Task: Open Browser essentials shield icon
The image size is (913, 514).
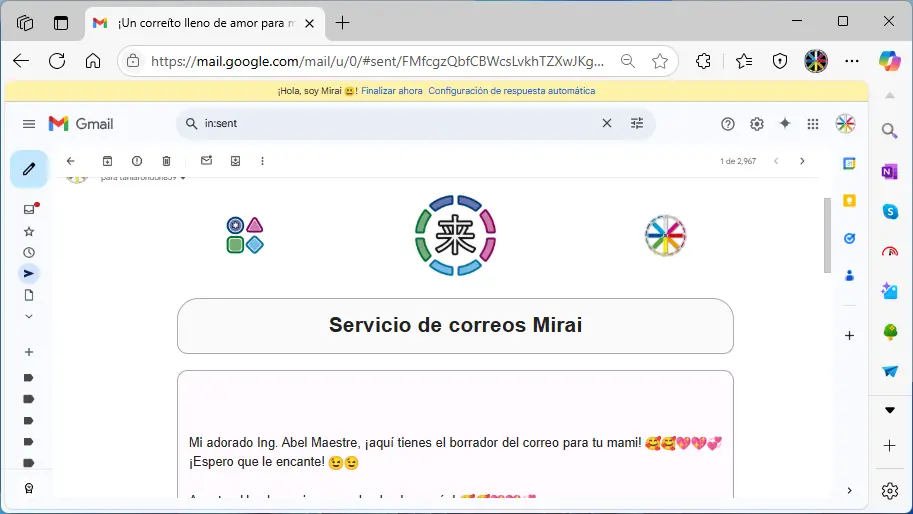Action: tap(780, 61)
